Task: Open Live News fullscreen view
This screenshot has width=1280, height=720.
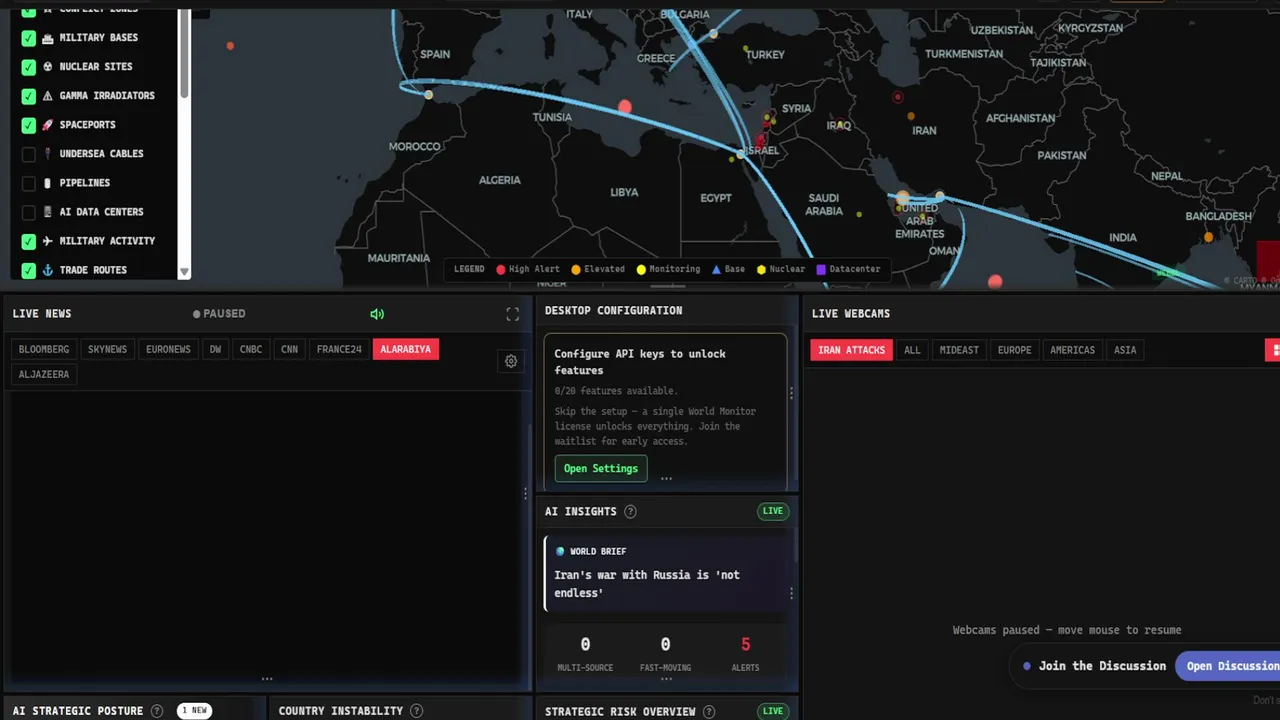Action: coord(512,314)
